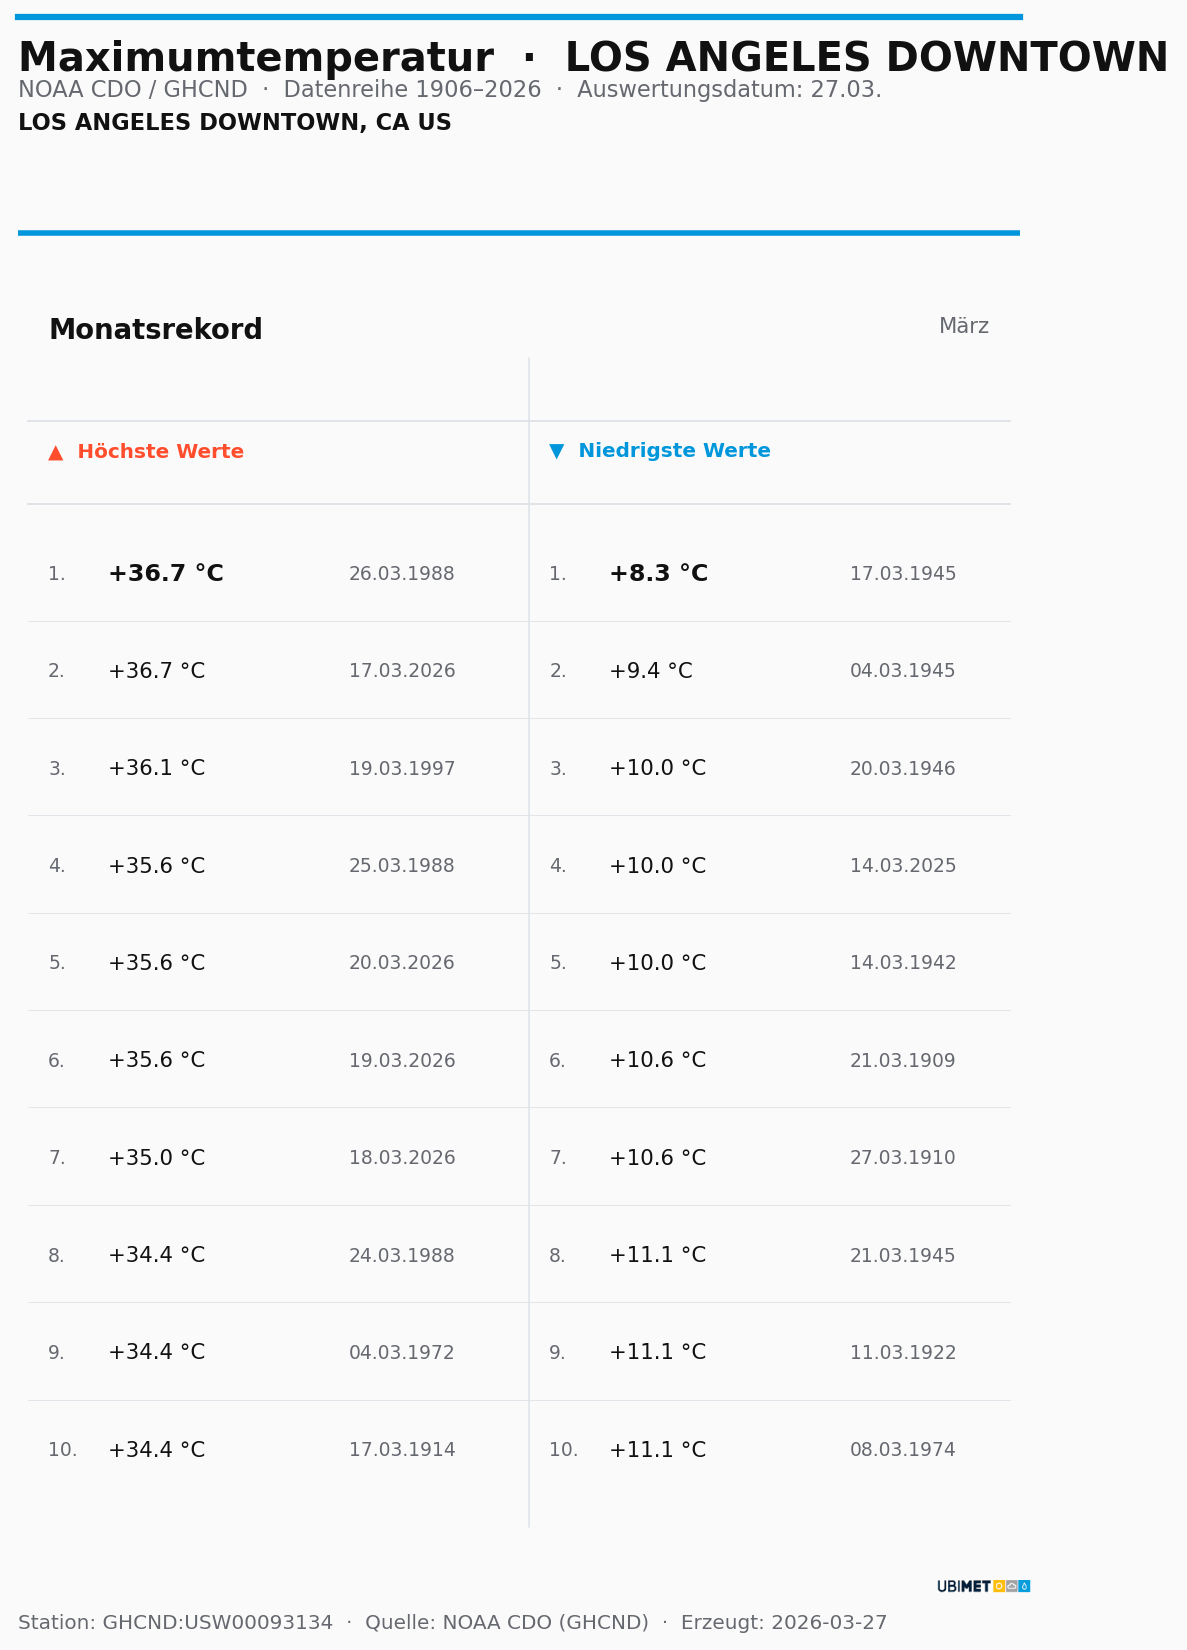Click the yellow sun icon in UBIMET logo
1187x1650 pixels.
point(998,1586)
